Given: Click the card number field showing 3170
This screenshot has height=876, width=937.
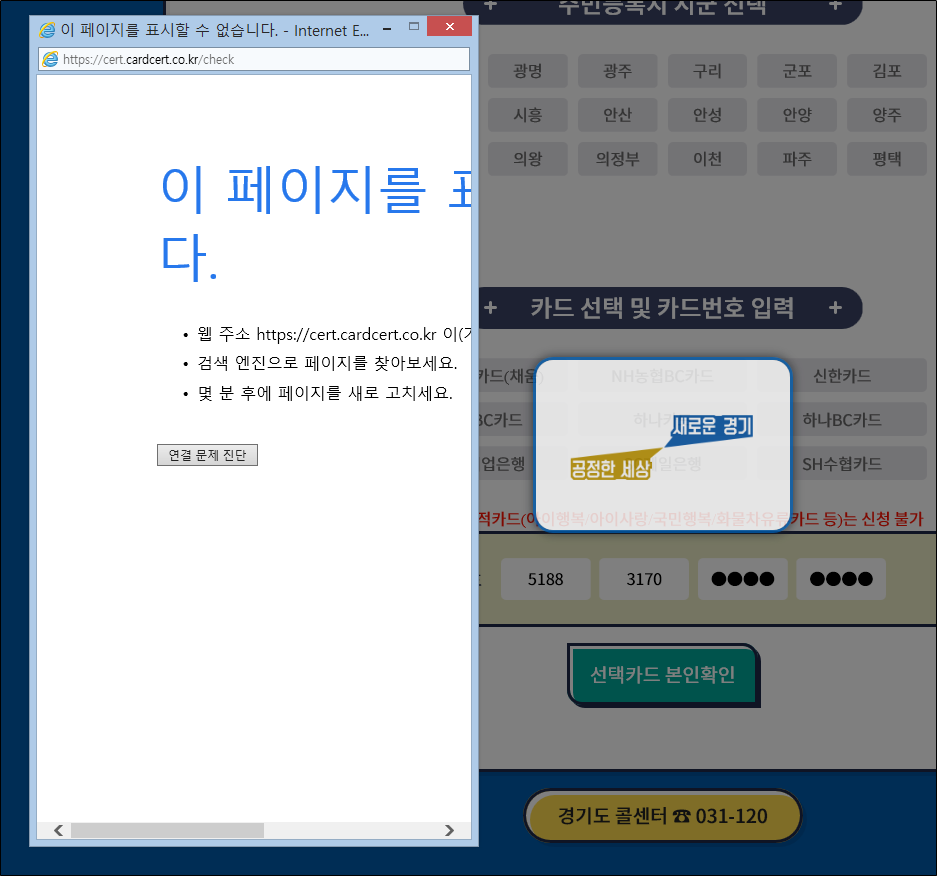Looking at the screenshot, I should tap(644, 579).
